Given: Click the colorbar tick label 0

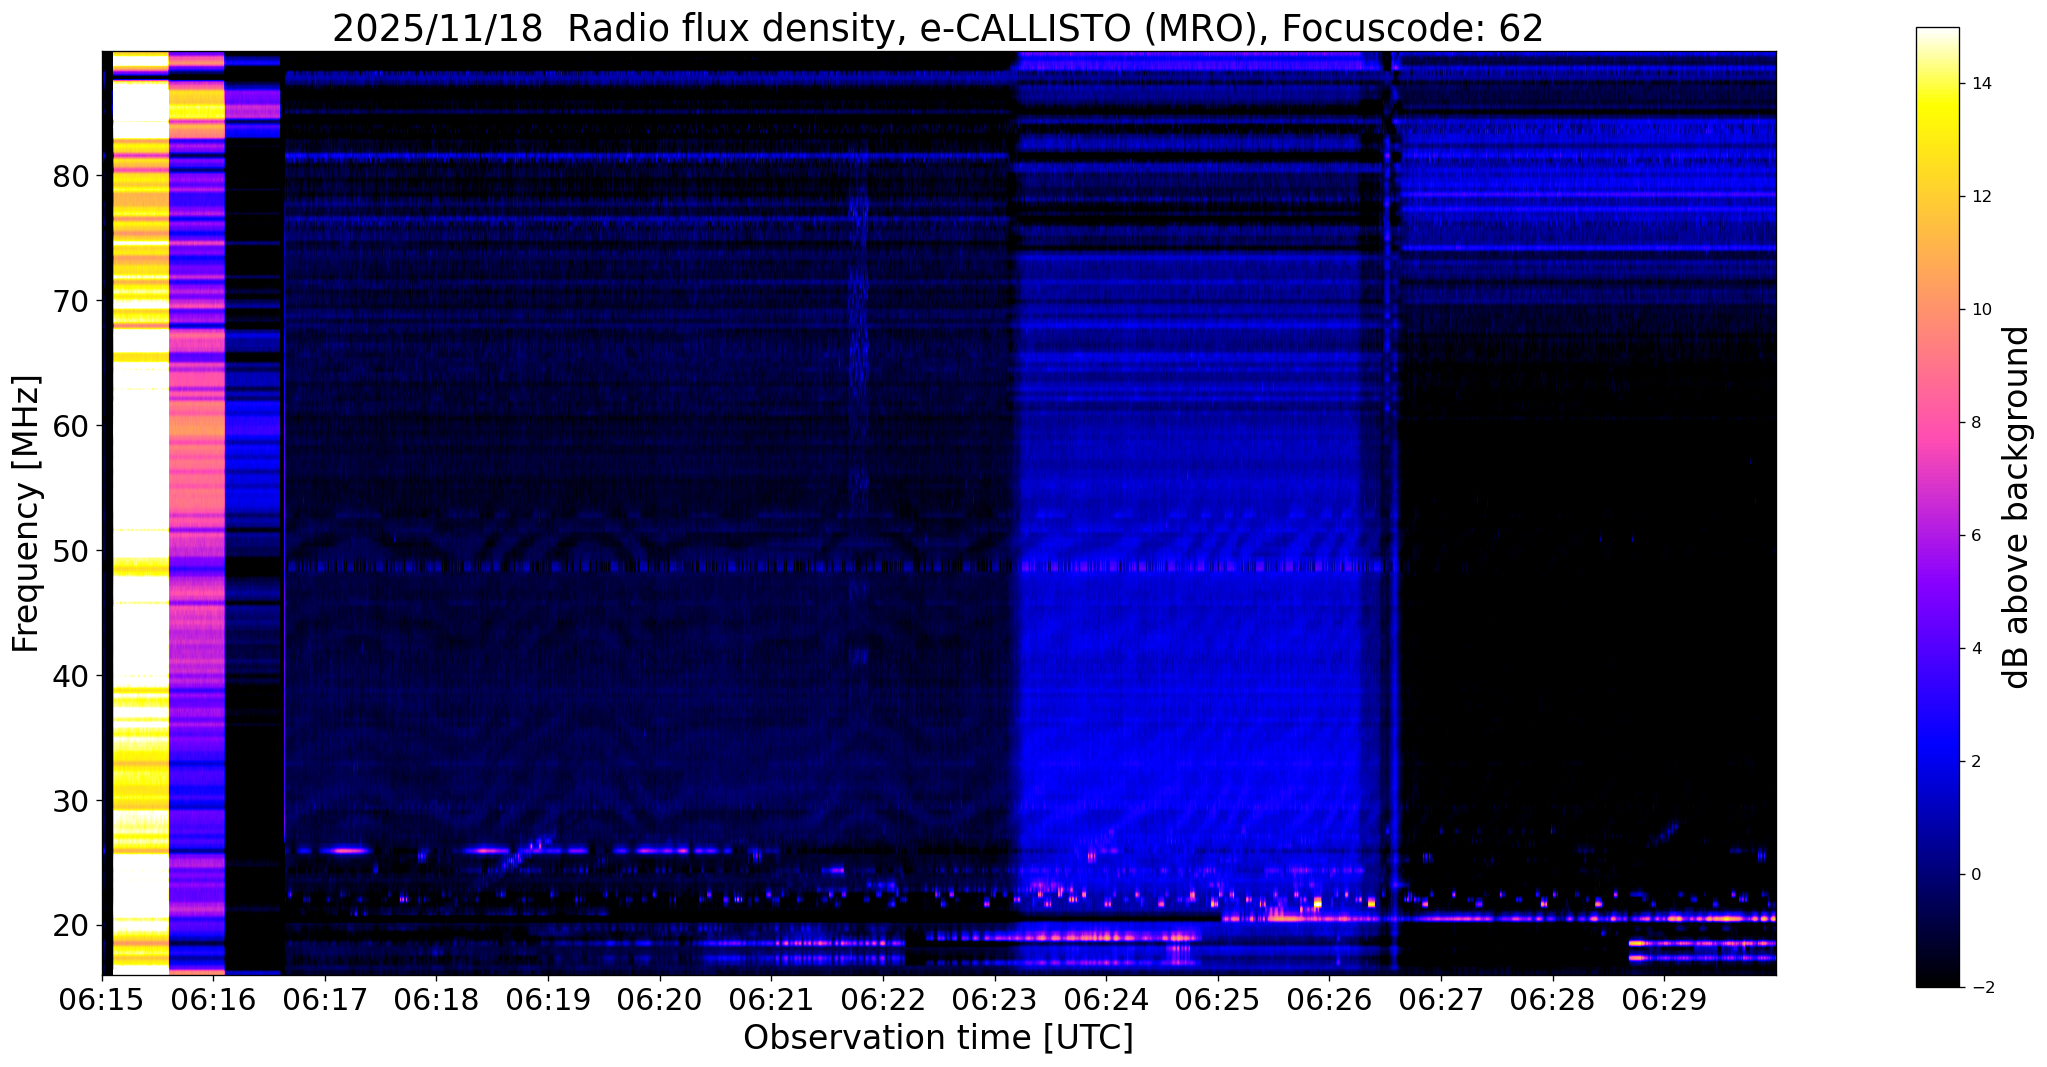Looking at the screenshot, I should 1974,875.
